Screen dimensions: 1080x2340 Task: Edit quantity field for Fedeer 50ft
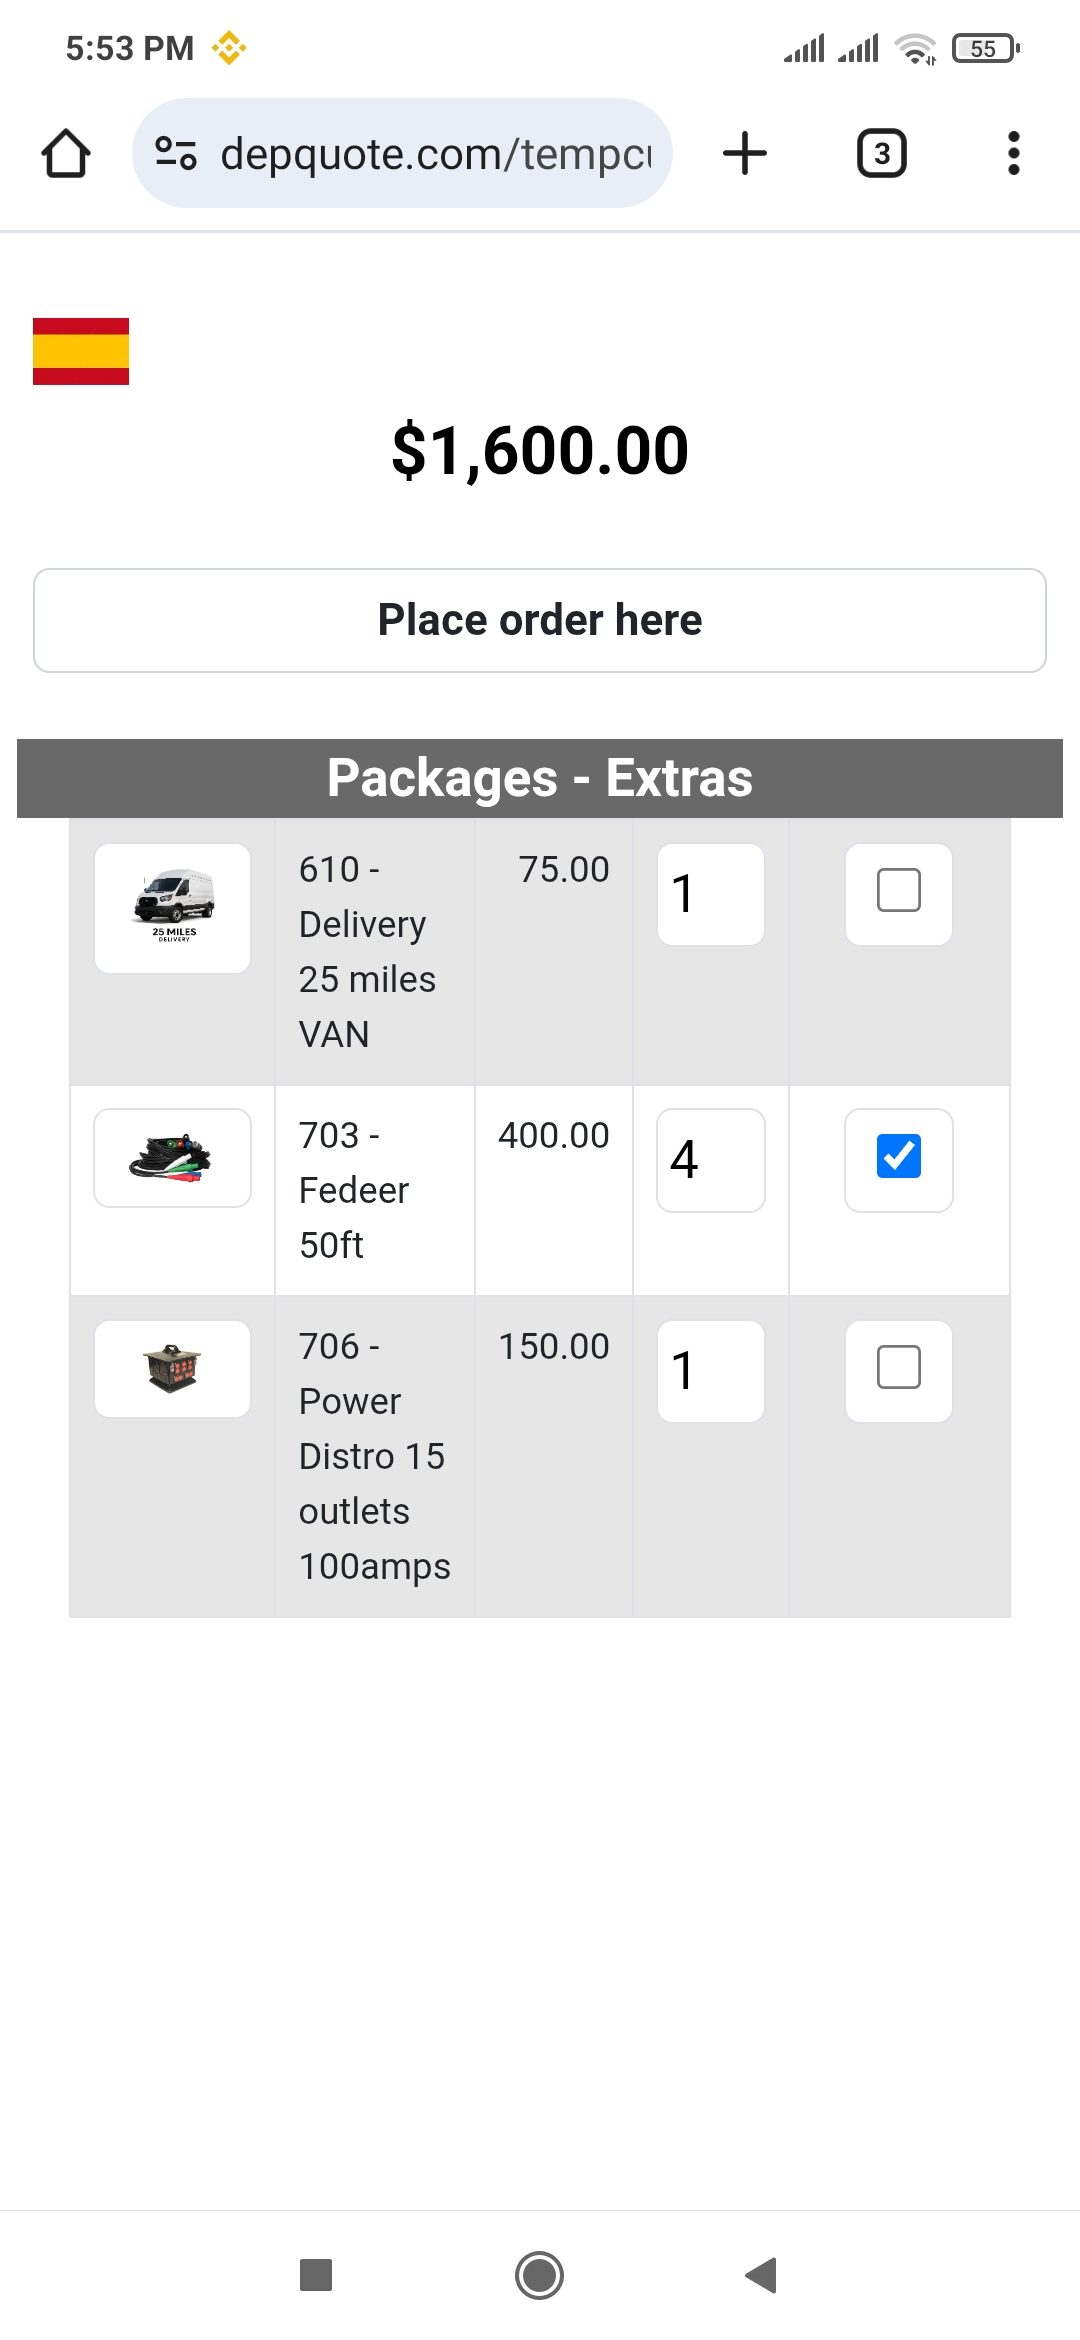710,1160
